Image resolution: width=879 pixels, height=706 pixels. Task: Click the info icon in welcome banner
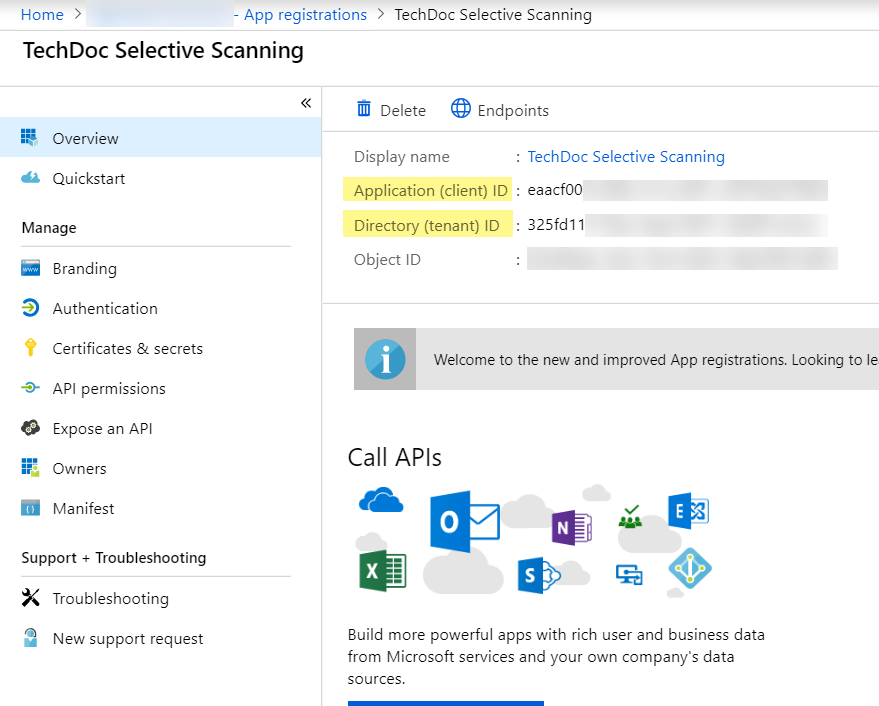point(385,360)
